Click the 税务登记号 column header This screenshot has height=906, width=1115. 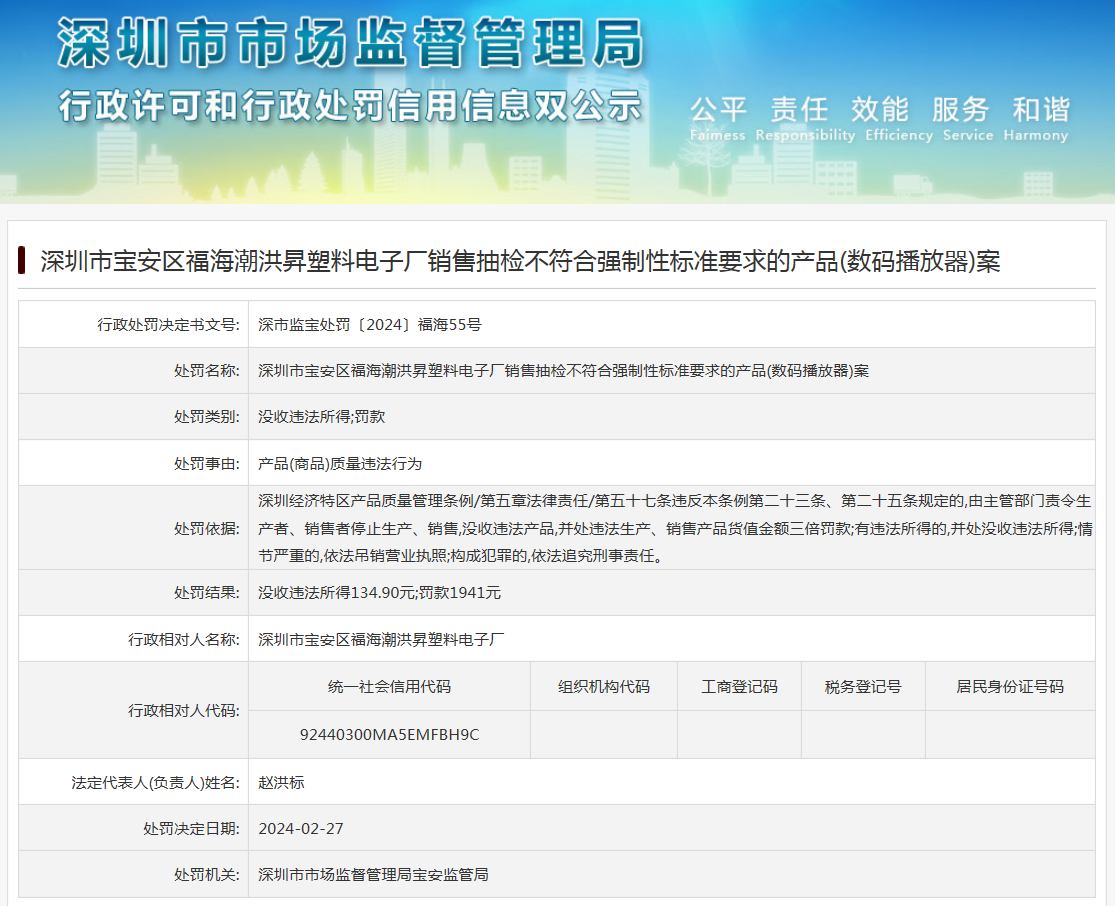(x=863, y=687)
